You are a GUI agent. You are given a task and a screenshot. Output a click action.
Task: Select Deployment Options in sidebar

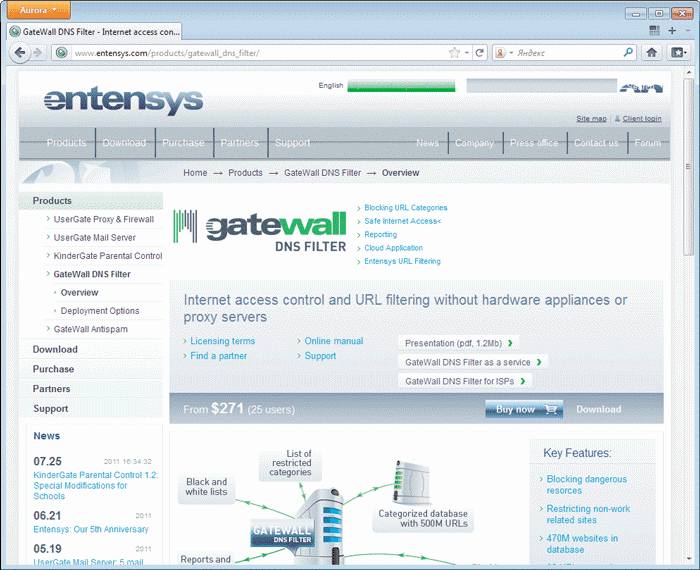(x=100, y=311)
